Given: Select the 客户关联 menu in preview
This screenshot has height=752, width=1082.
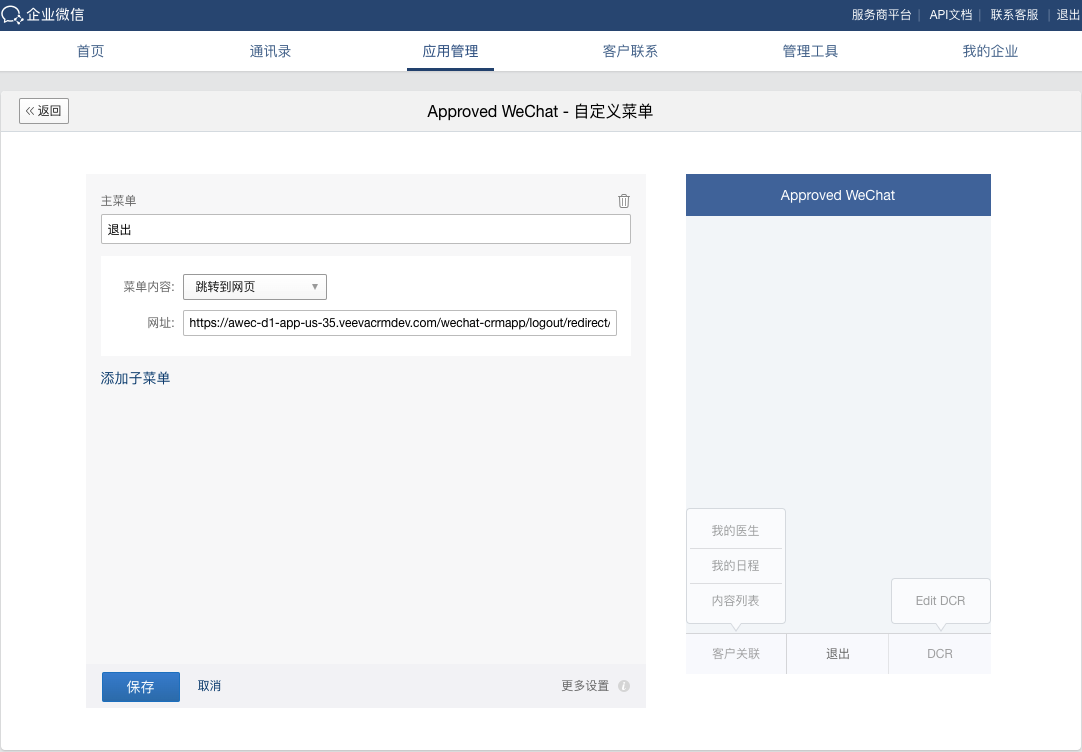Looking at the screenshot, I should [x=736, y=654].
